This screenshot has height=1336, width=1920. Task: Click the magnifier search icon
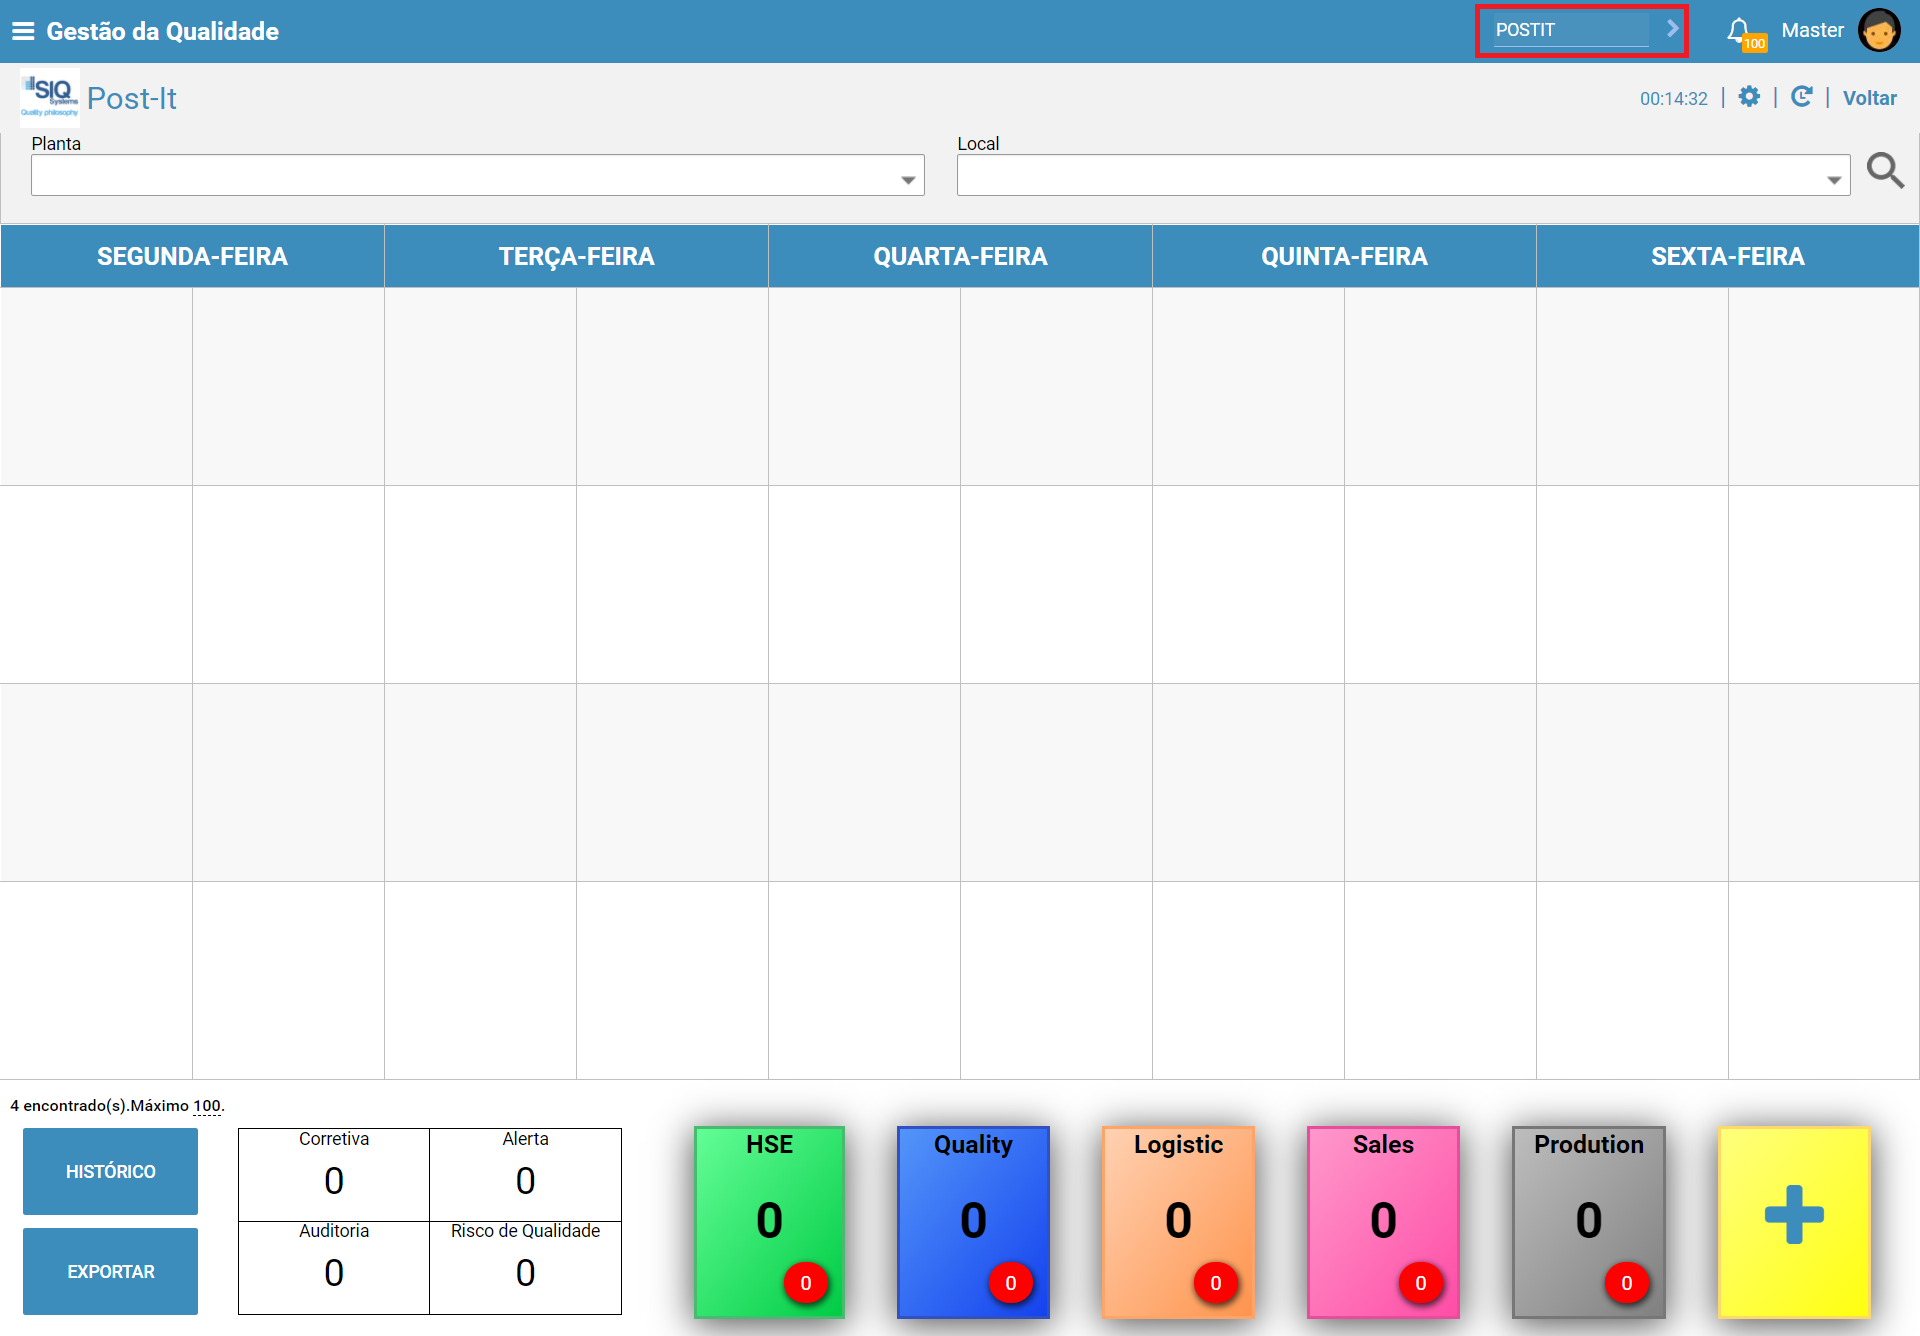tap(1885, 170)
